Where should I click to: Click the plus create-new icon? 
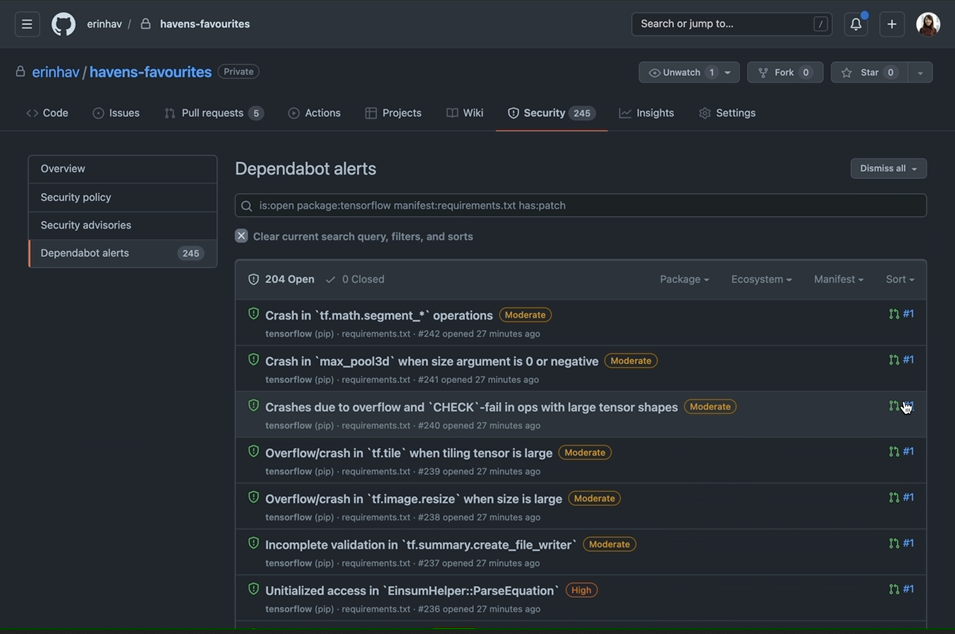coord(891,24)
